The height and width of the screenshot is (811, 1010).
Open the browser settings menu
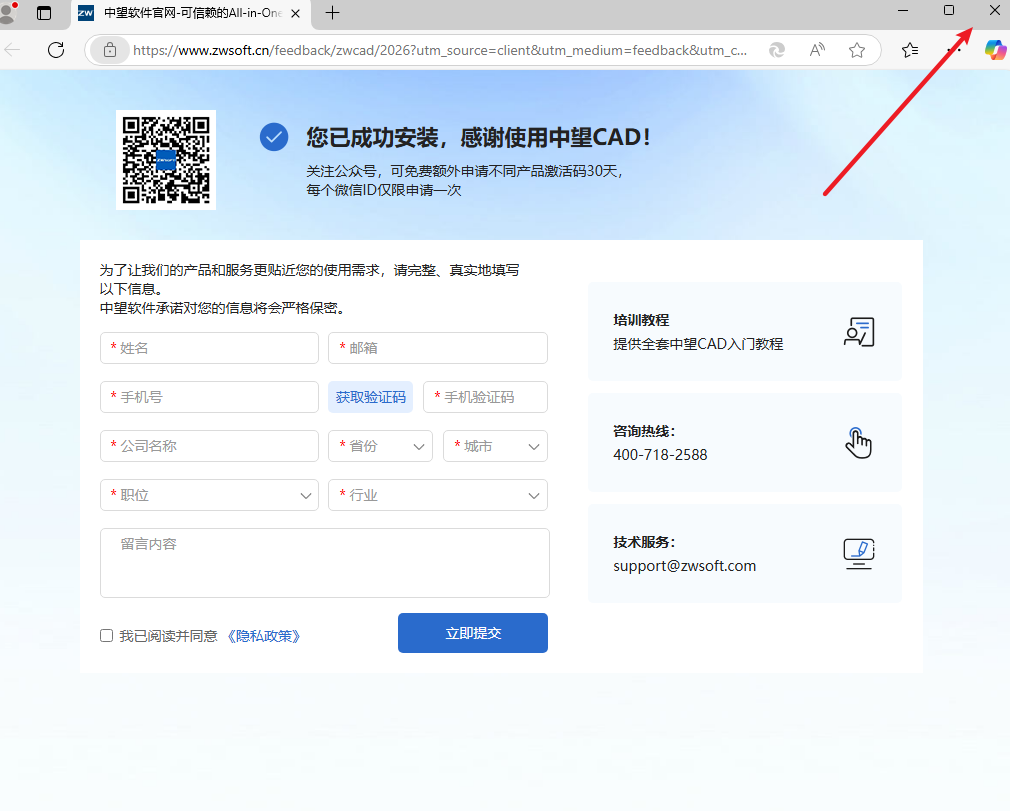[954, 49]
